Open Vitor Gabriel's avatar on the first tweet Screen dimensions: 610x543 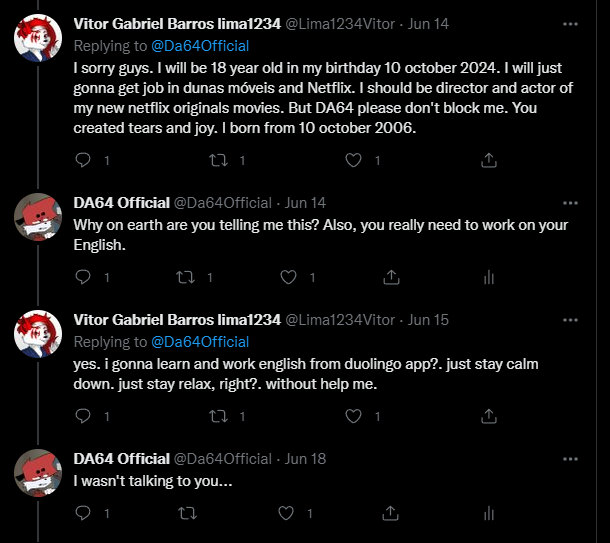[x=39, y=38]
